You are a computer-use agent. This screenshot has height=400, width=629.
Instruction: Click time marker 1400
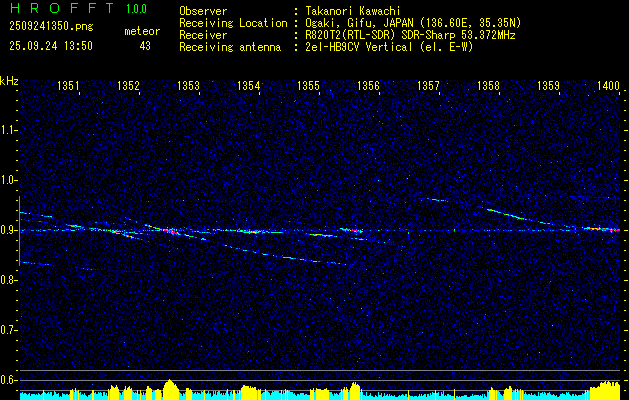click(x=609, y=86)
